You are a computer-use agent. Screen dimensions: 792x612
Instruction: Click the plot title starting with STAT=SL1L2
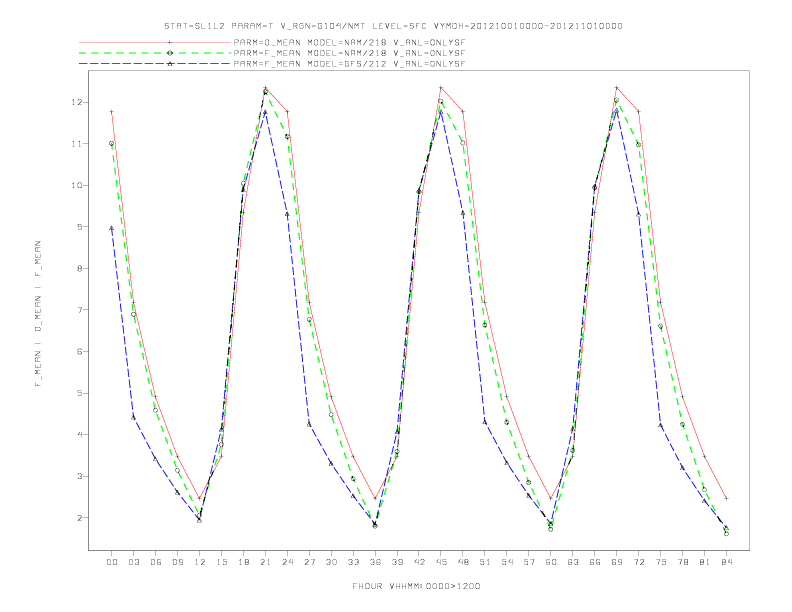click(393, 26)
